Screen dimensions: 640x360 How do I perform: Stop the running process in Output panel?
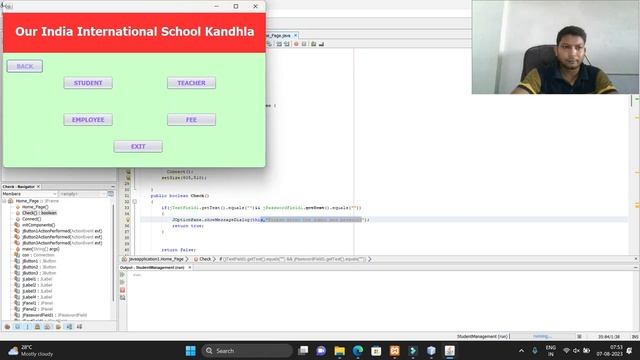(x=122, y=290)
